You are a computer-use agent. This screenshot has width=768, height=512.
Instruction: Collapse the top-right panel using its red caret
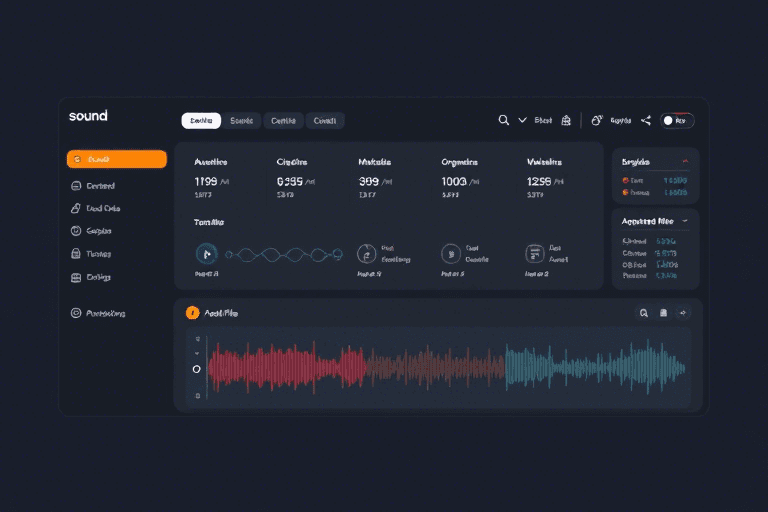685,161
